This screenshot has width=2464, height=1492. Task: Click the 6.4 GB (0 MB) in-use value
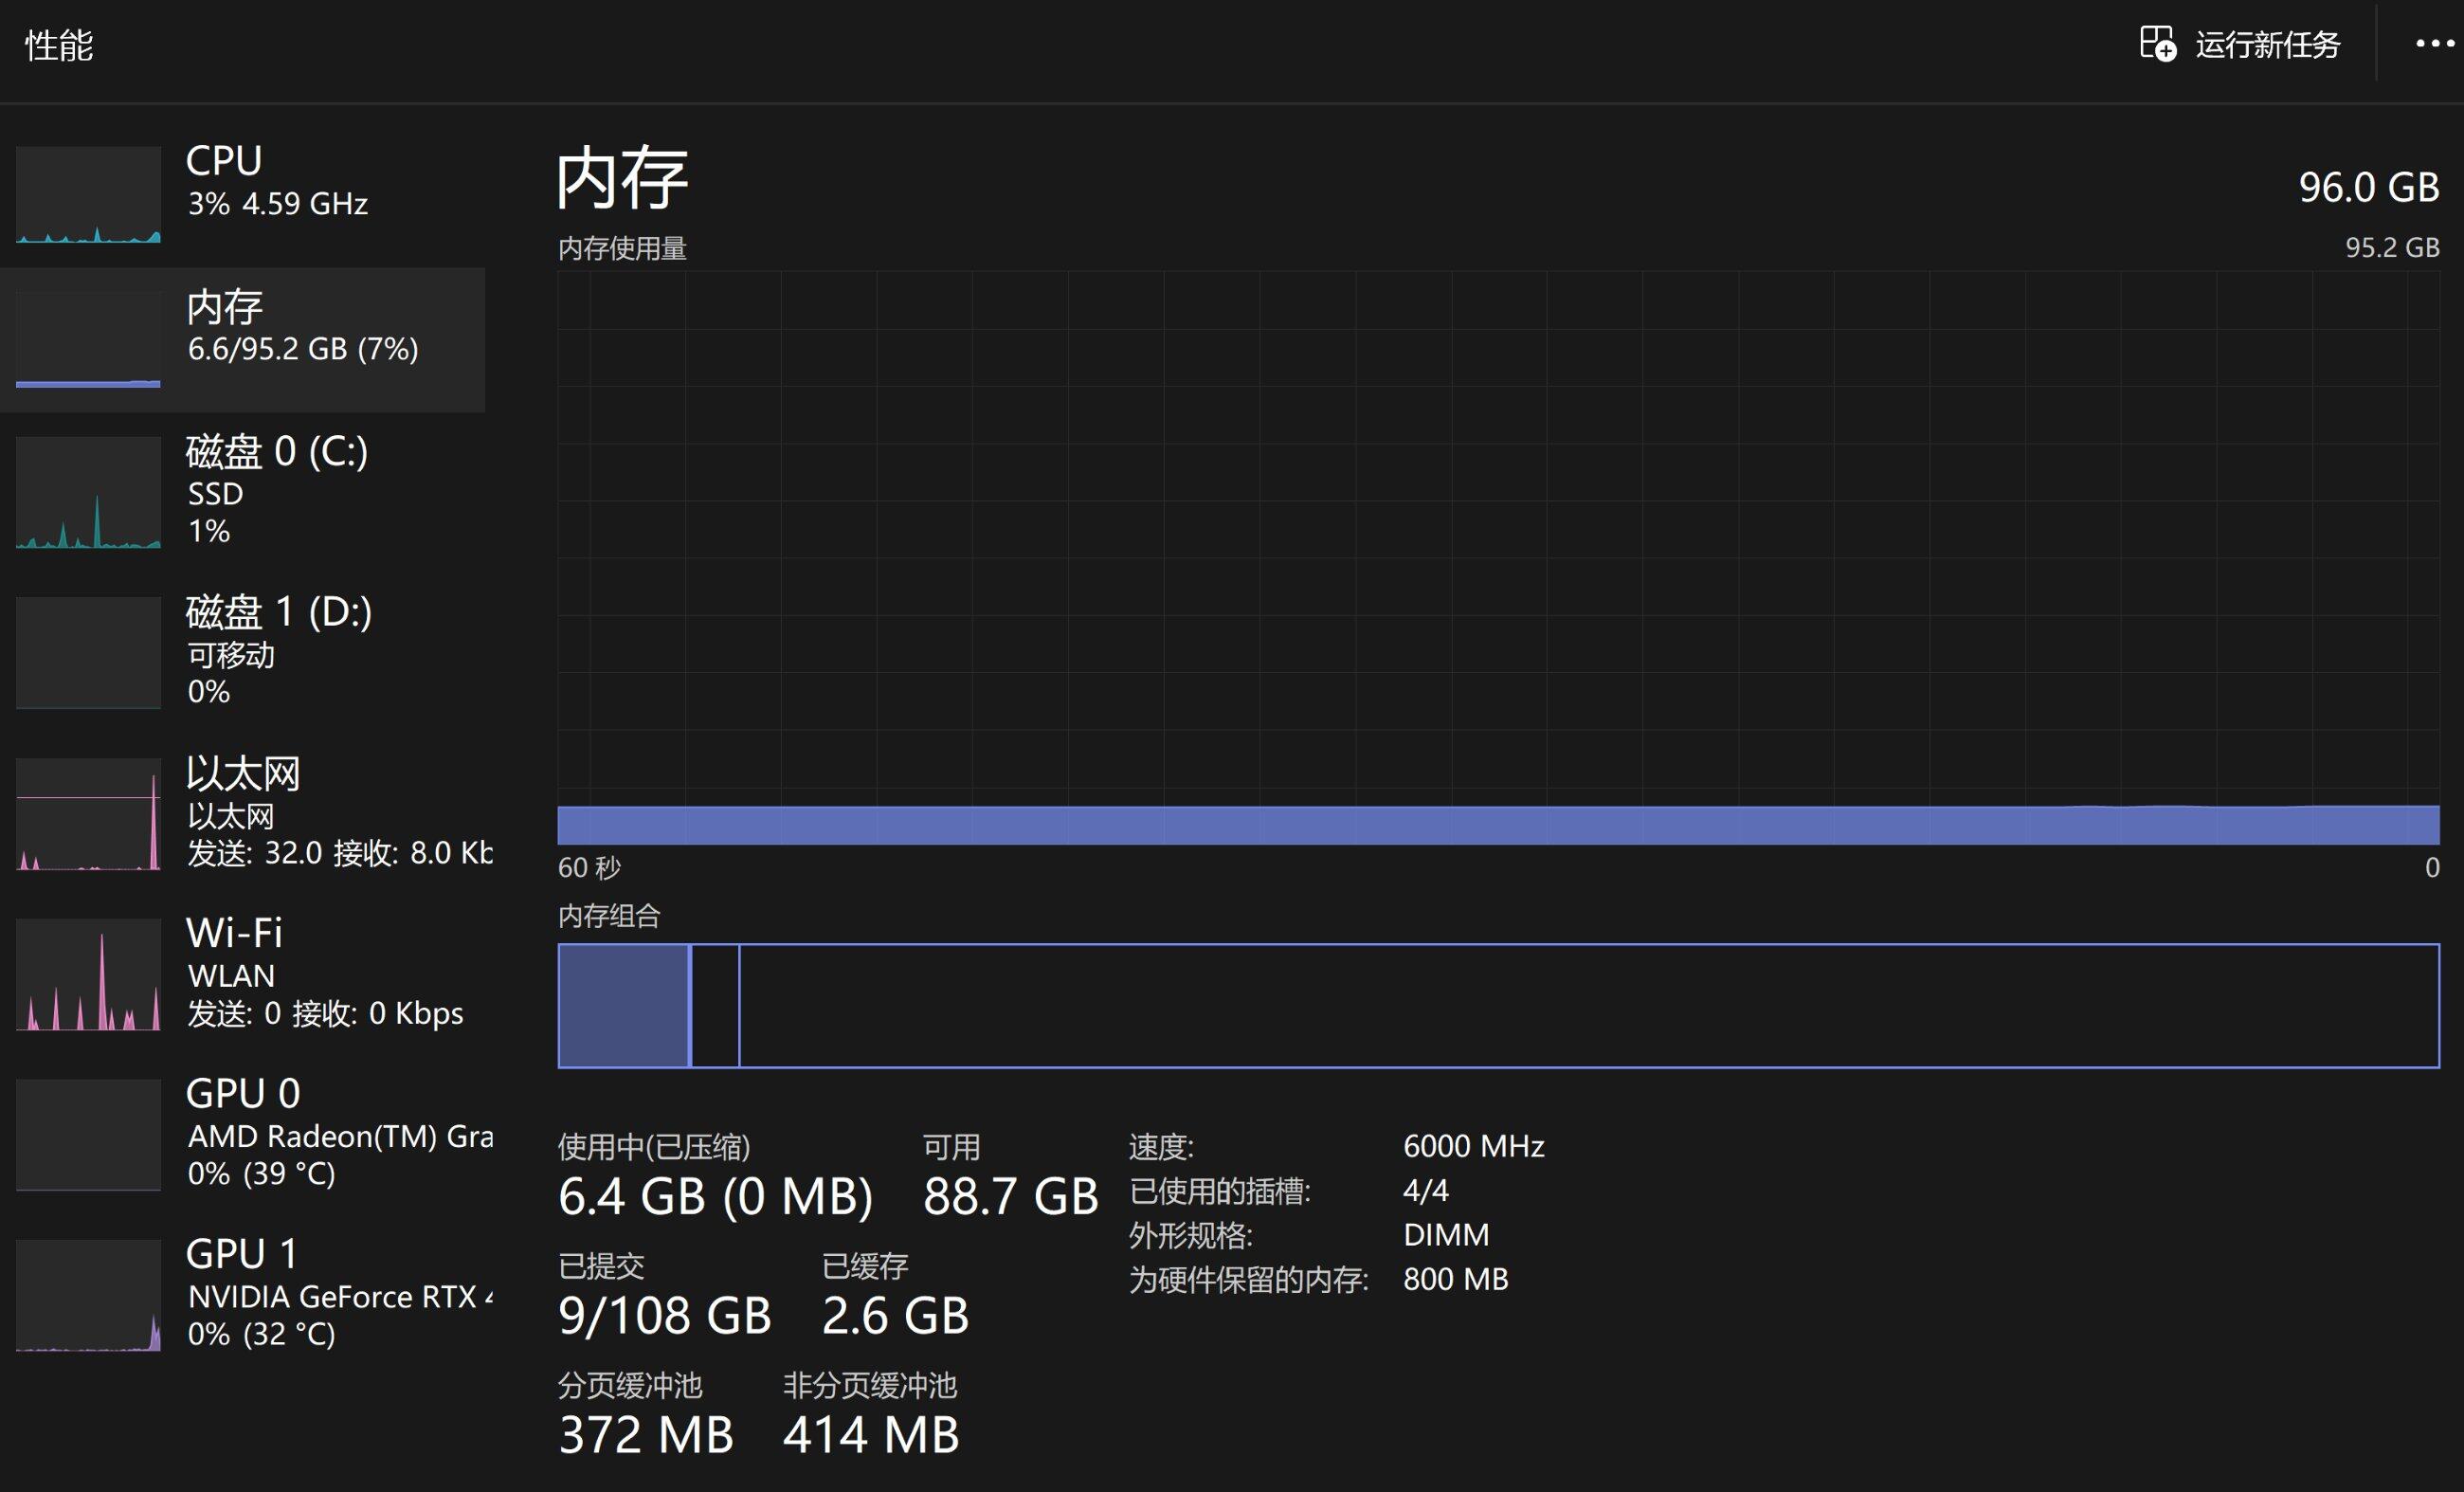pyautogui.click(x=715, y=1197)
